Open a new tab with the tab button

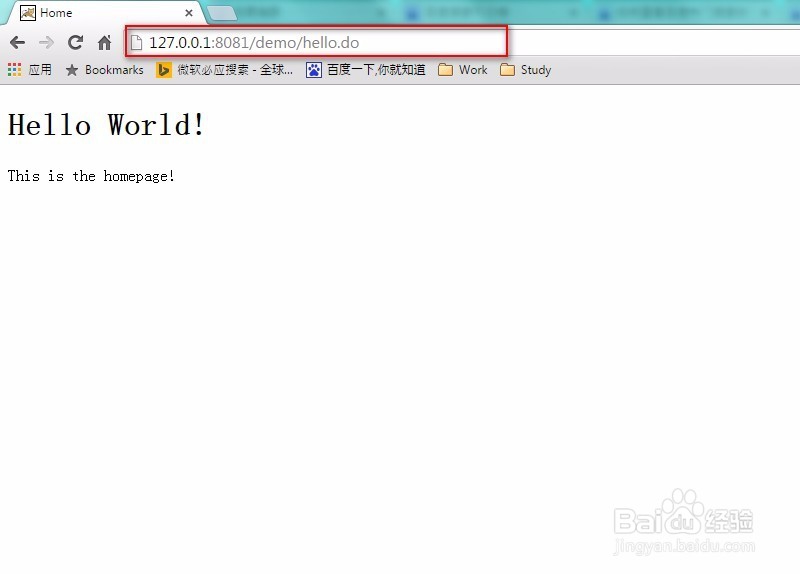tap(222, 13)
